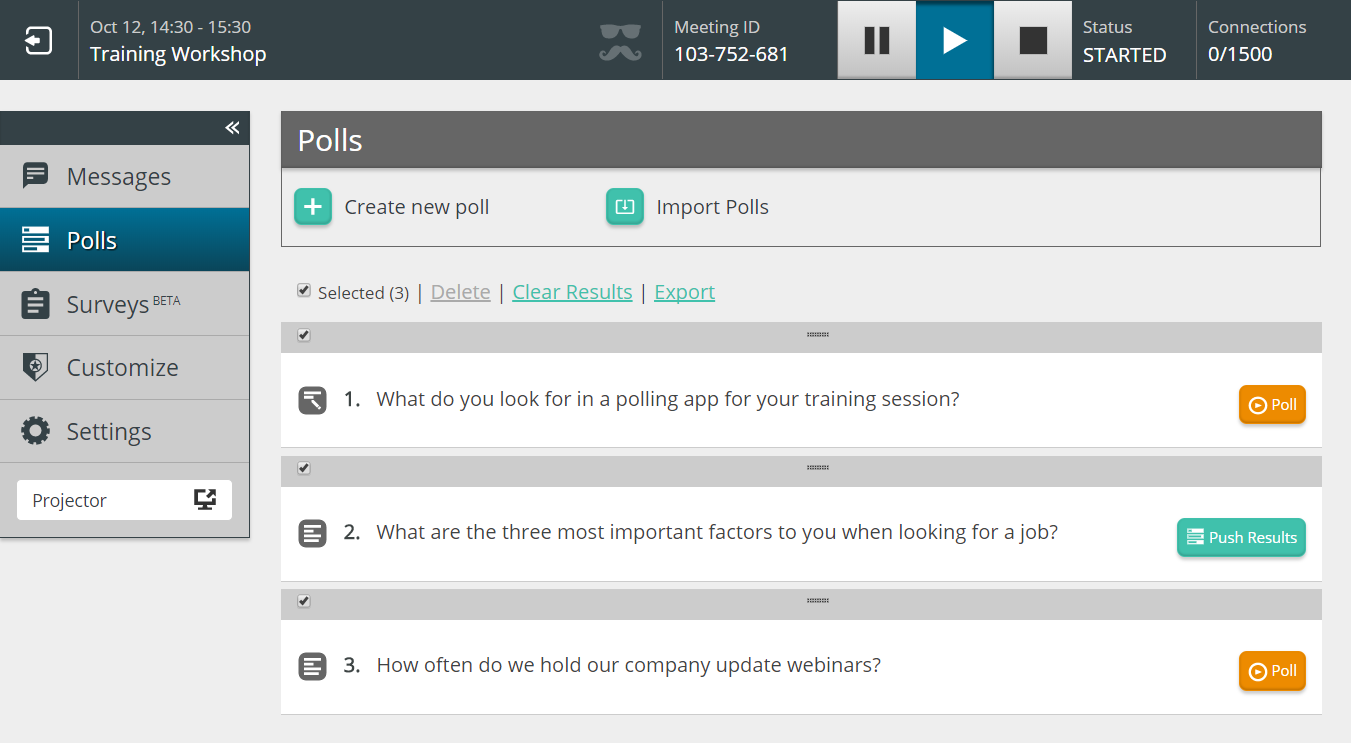The height and width of the screenshot is (743, 1351).
Task: Click the green plus icon to create new poll
Action: [313, 207]
